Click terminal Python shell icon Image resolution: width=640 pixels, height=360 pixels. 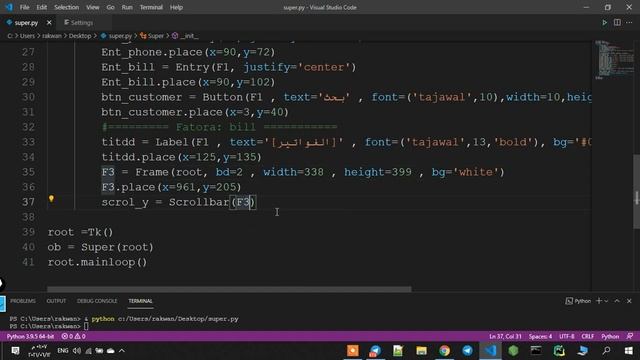click(x=569, y=301)
